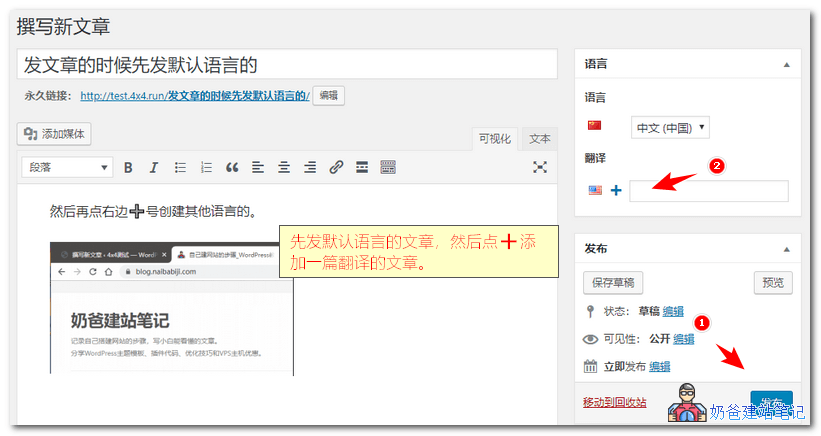
Task: Click the plus icon to add translation
Action: point(616,190)
